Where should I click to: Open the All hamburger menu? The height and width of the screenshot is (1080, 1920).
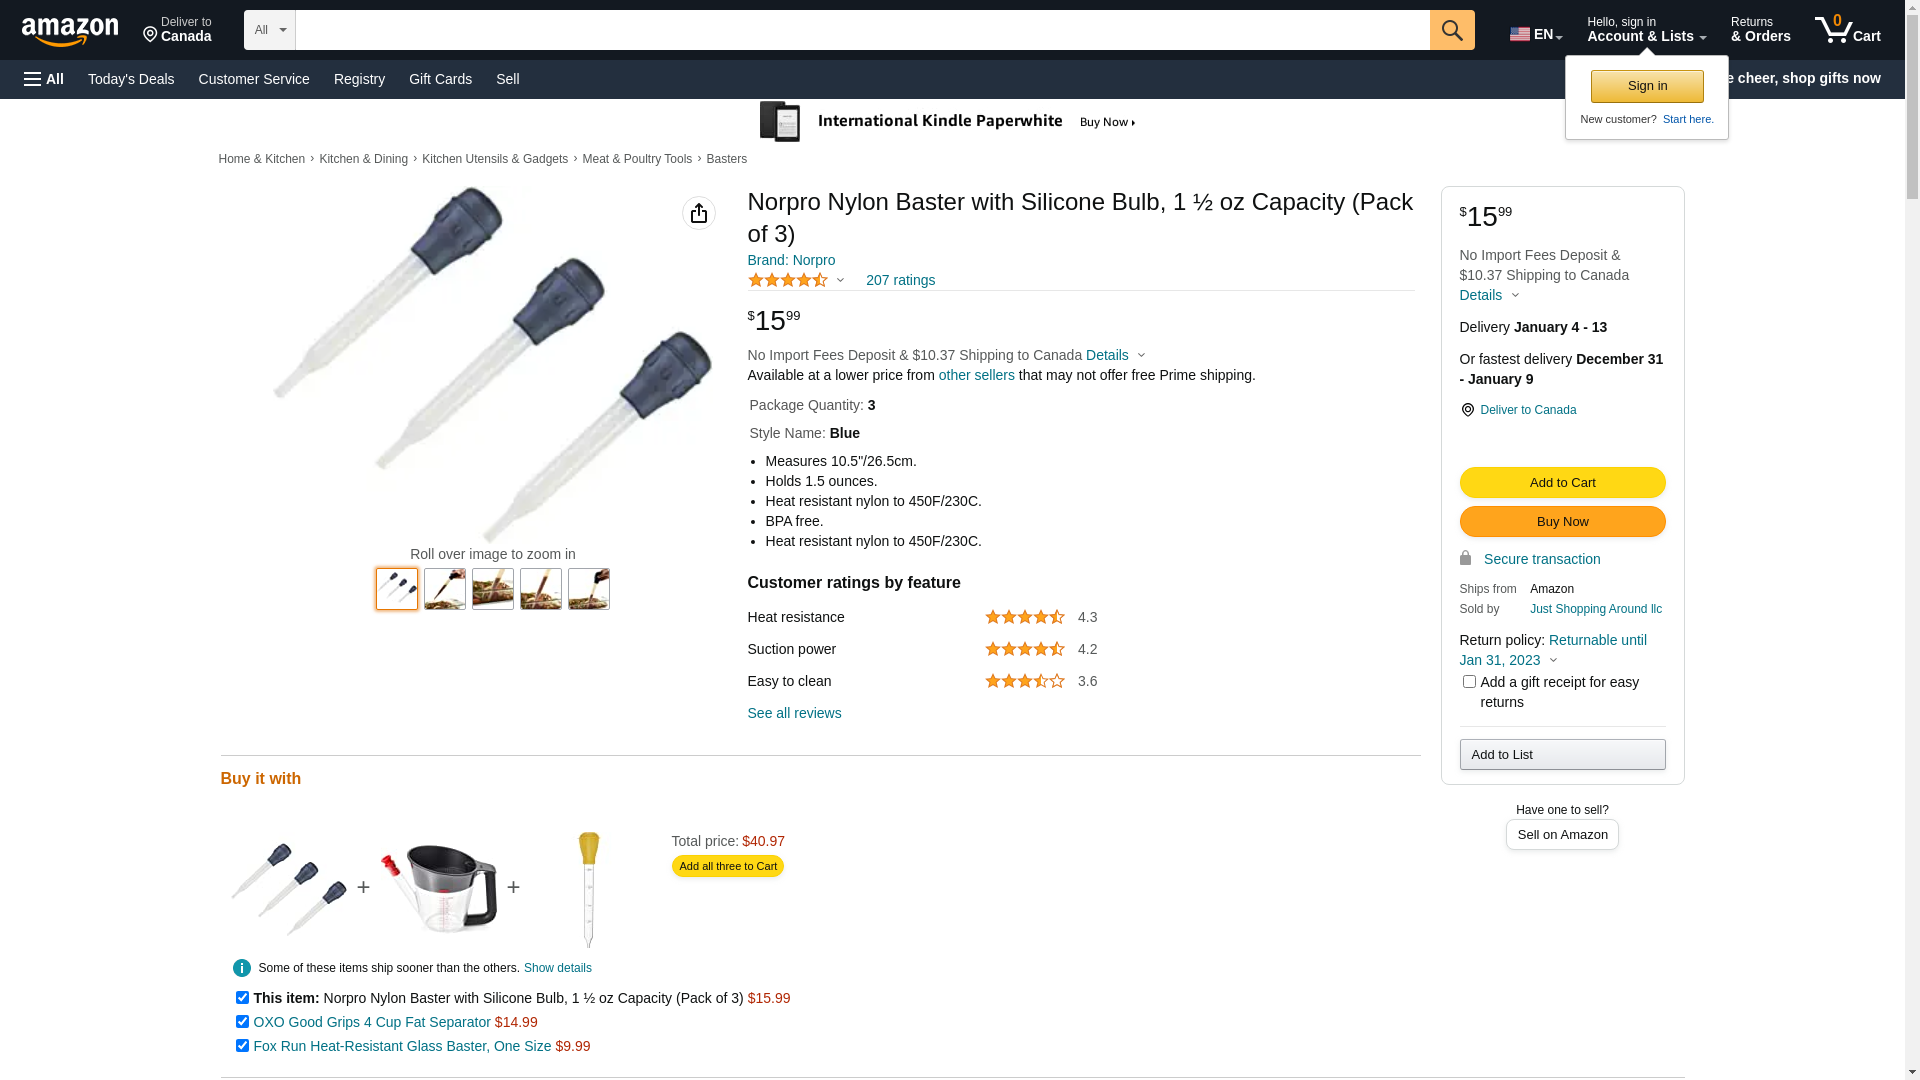(x=44, y=79)
